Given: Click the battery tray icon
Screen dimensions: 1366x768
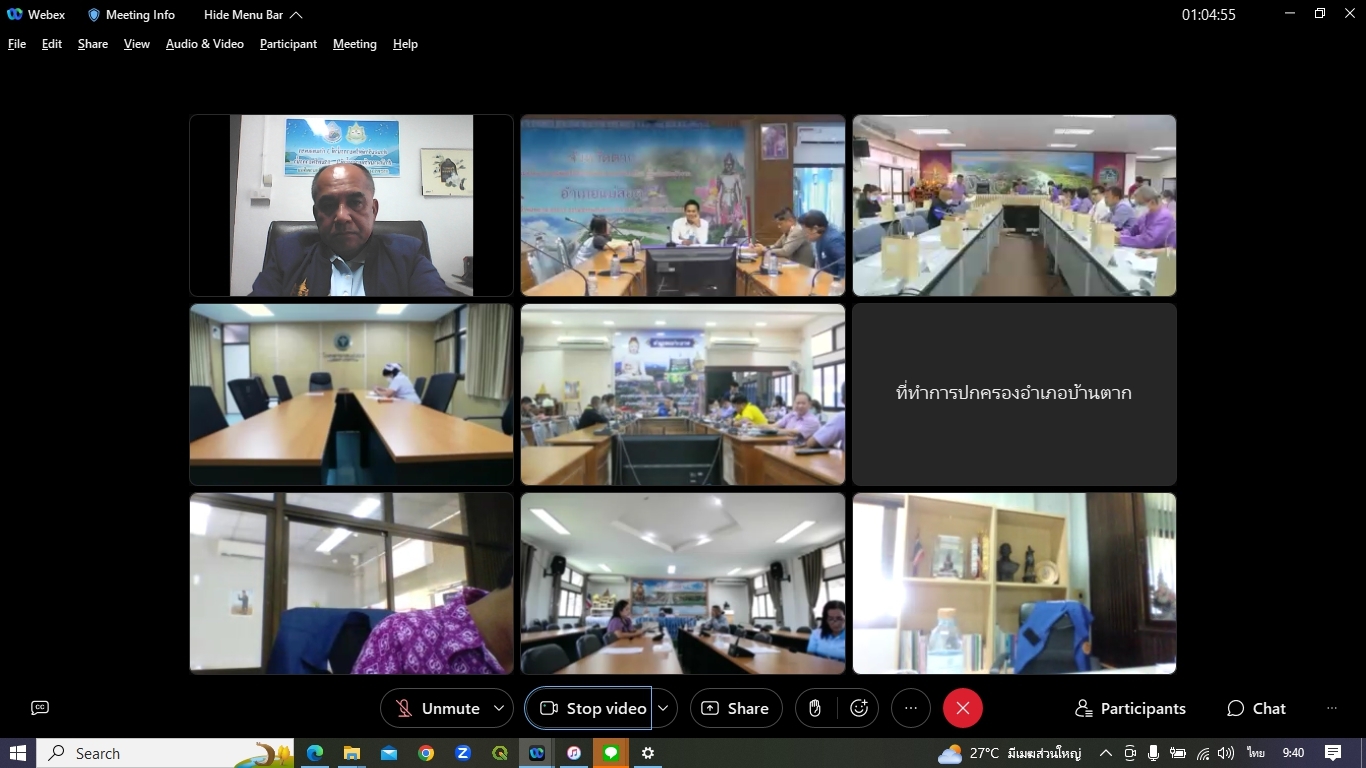Looking at the screenshot, I should (1178, 753).
